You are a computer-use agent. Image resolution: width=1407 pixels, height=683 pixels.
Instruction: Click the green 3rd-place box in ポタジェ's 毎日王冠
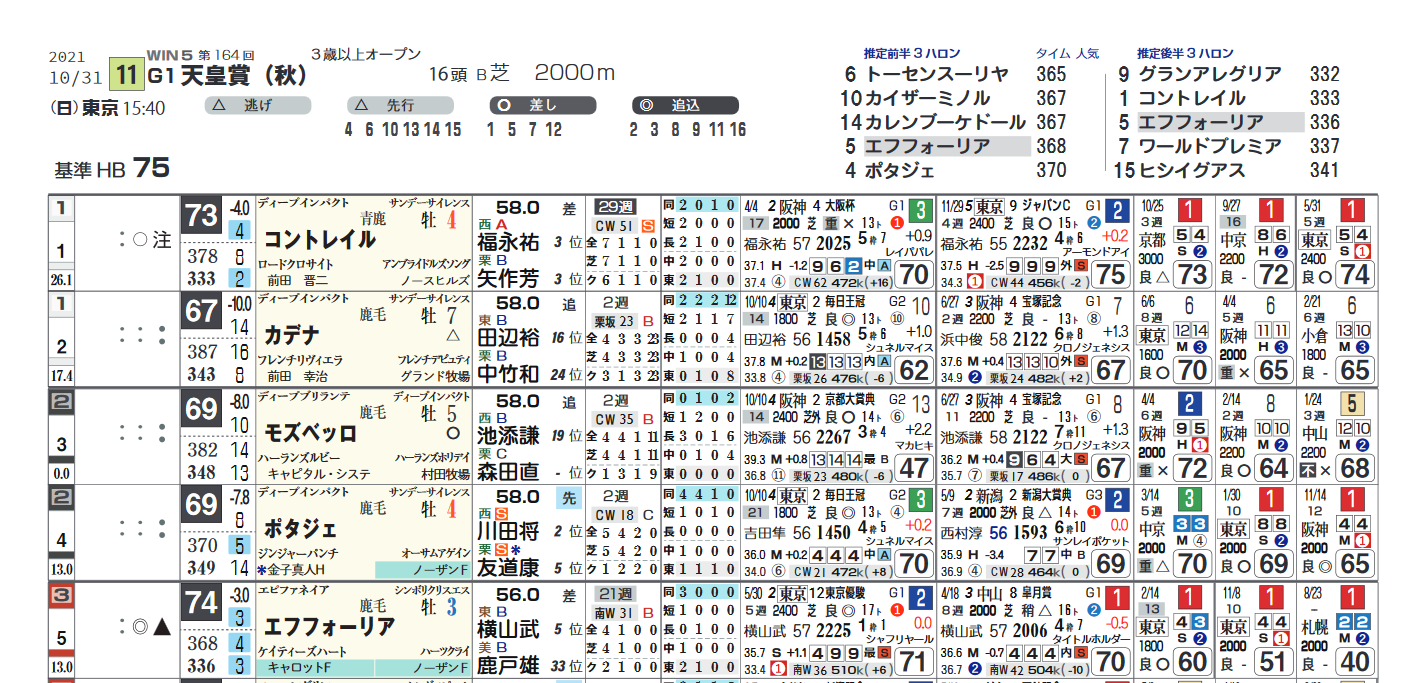[921, 500]
